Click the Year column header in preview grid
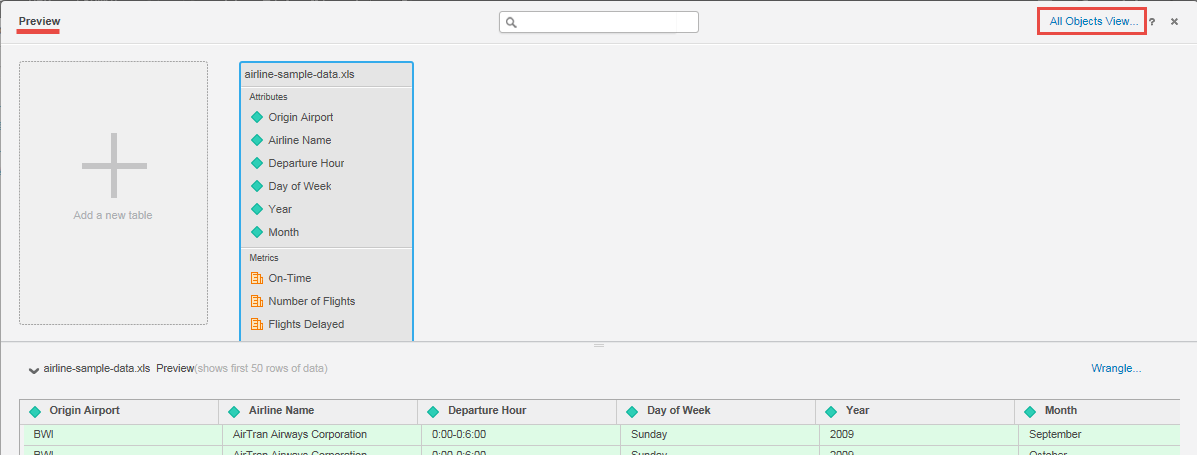Screen dimensions: 1197x455 pyautogui.click(x=857, y=410)
